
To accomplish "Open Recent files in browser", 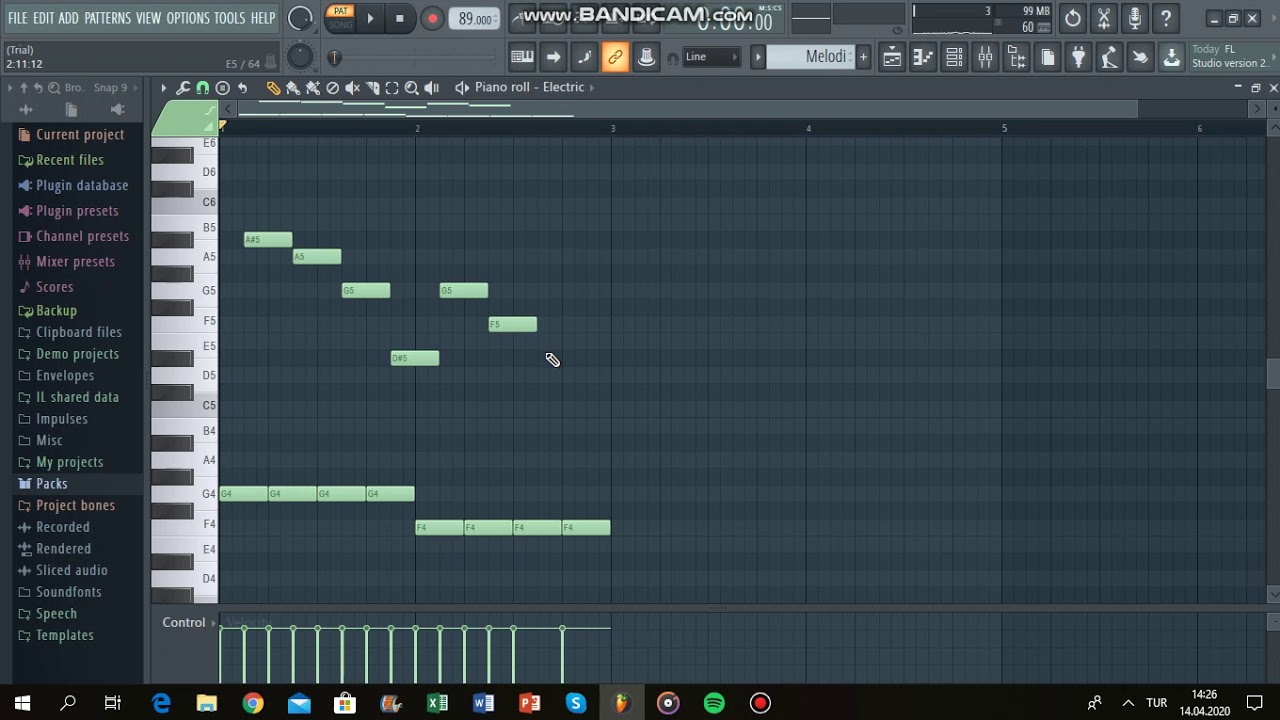I will [x=71, y=160].
